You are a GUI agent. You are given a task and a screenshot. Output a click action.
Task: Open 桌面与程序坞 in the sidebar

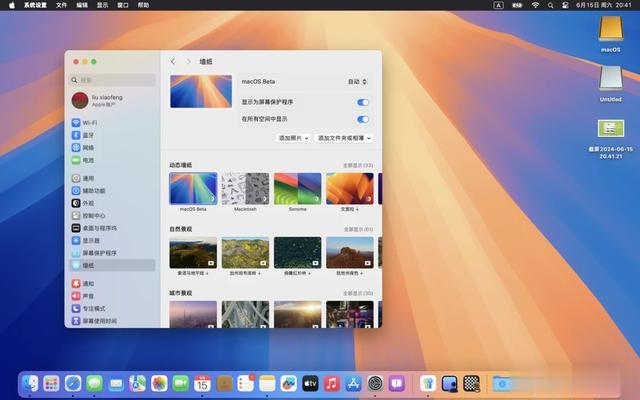click(113, 228)
